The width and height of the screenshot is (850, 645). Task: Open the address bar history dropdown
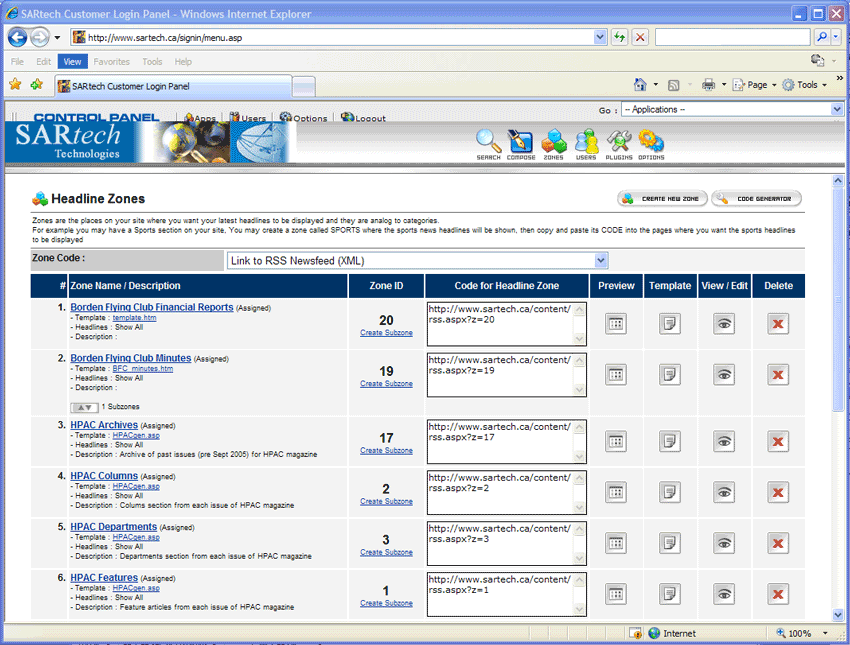[x=600, y=37]
